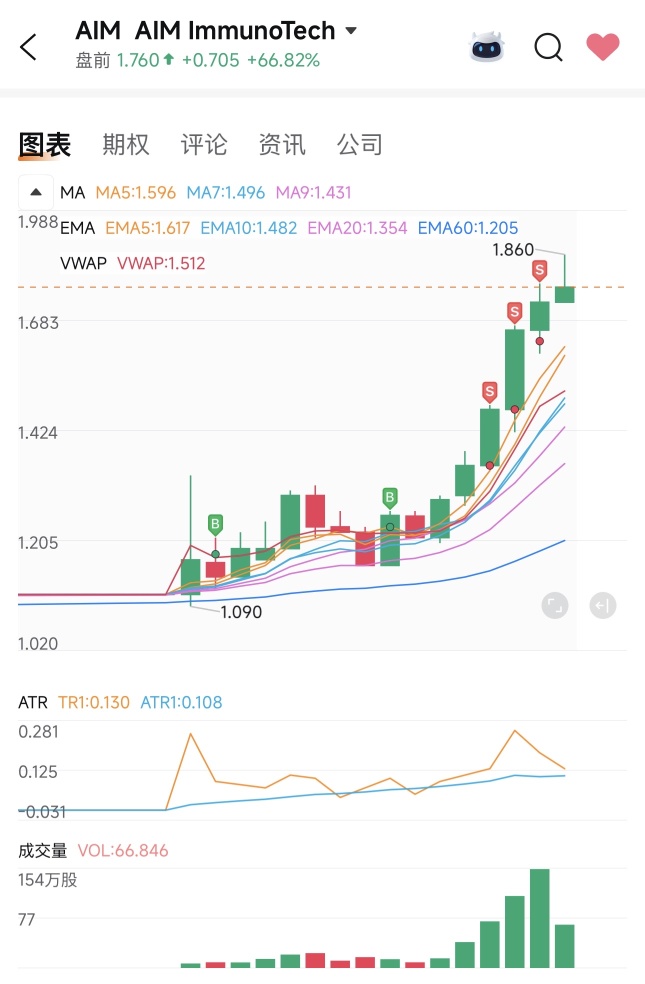Toggle the pink heart favorite icon

(602, 47)
